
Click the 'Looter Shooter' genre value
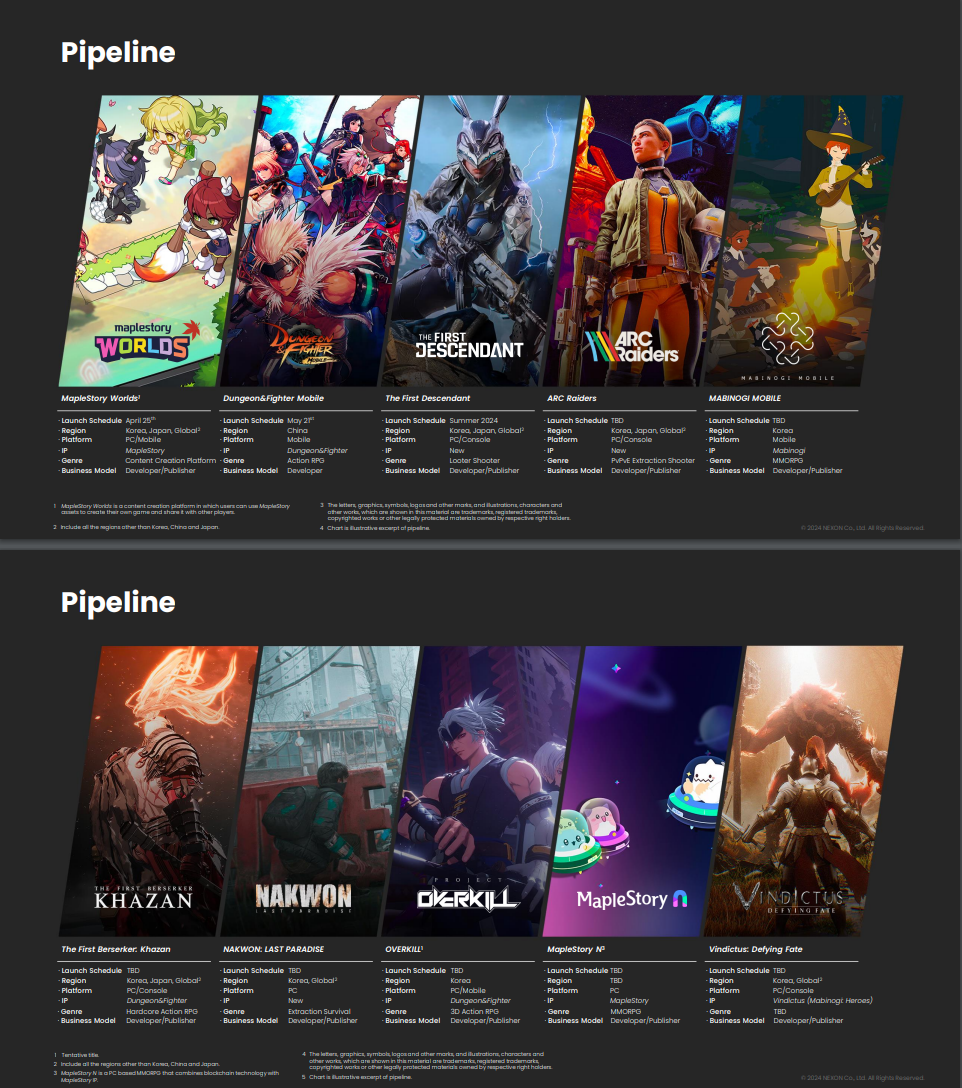pos(475,461)
